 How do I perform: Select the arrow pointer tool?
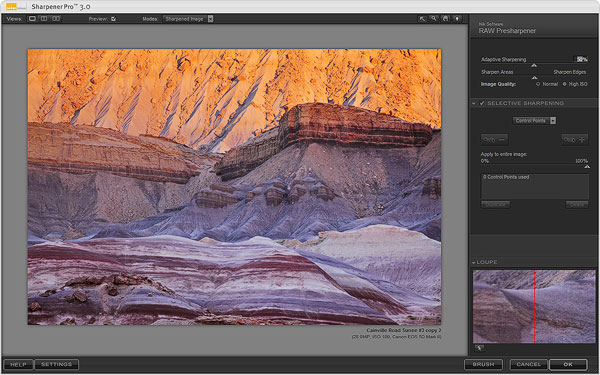422,19
